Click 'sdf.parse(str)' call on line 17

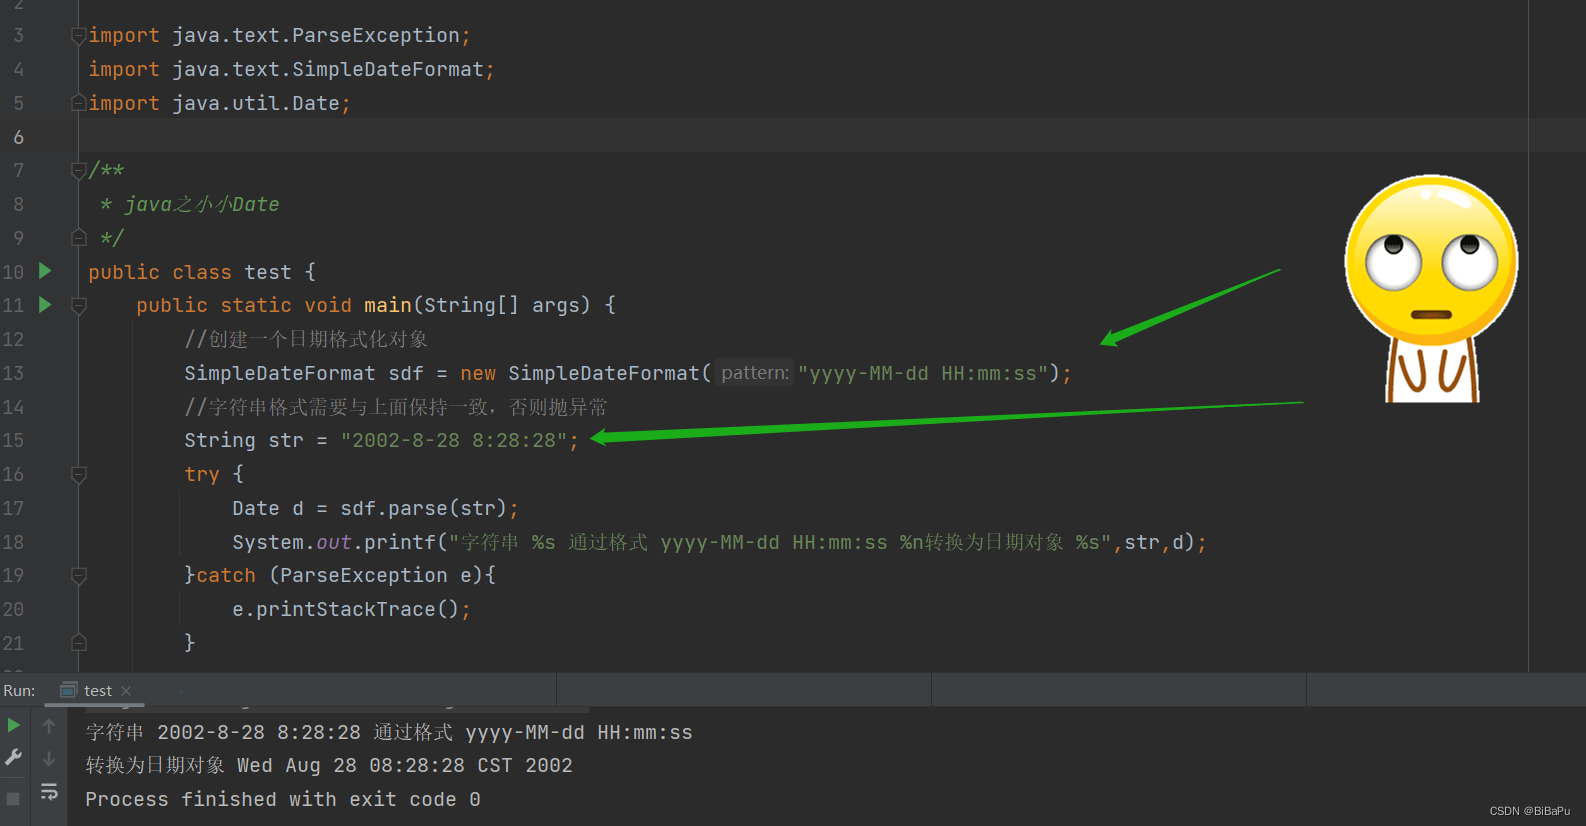(x=424, y=508)
